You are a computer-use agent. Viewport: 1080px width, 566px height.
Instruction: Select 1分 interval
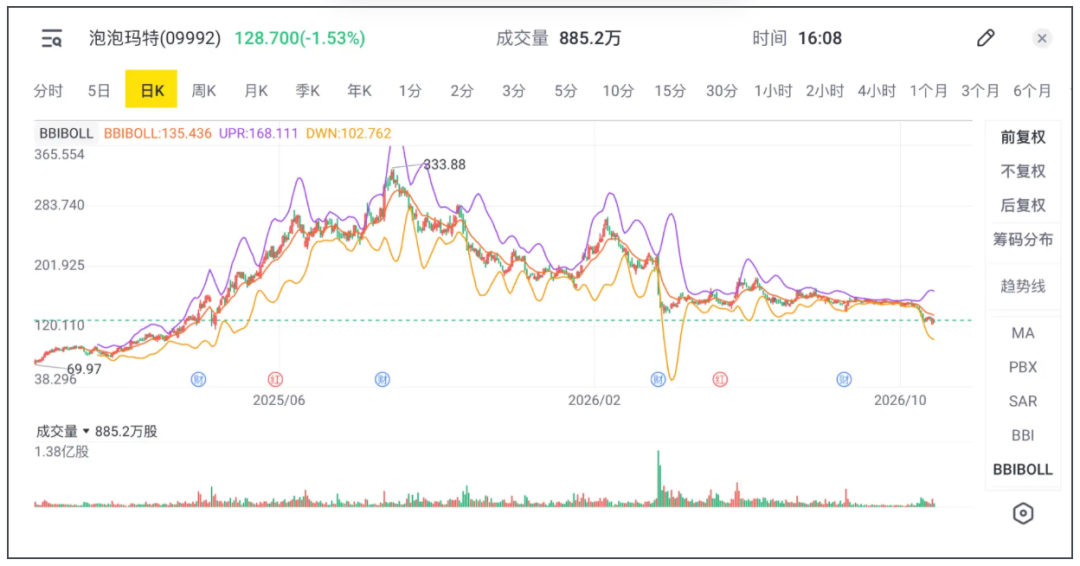(x=410, y=90)
